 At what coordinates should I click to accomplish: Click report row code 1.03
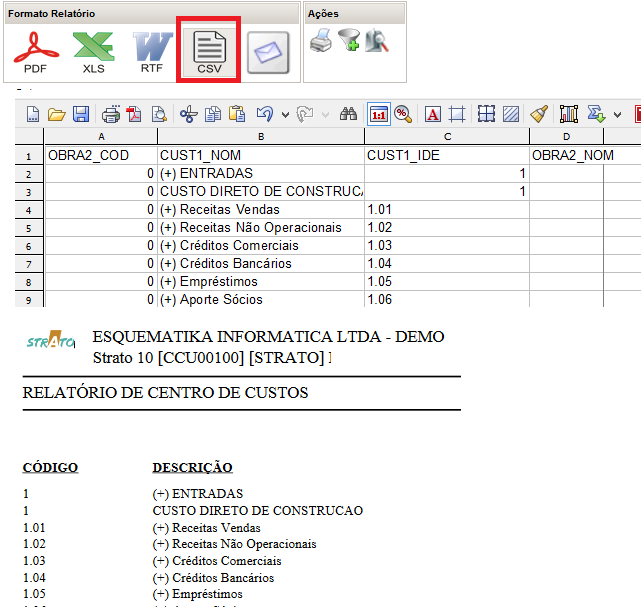pos(34,561)
